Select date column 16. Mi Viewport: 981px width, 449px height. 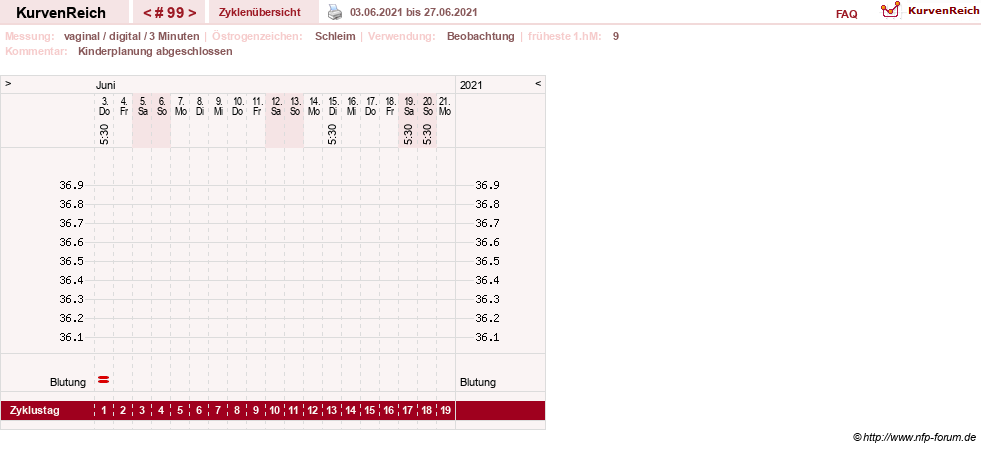[352, 106]
